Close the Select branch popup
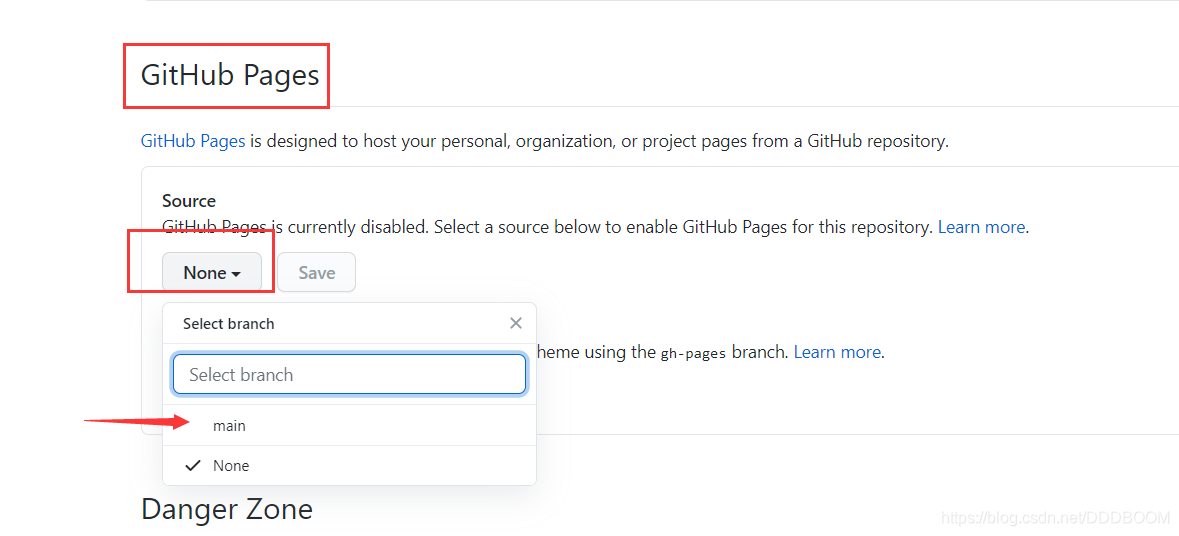Viewport: 1179px width, 536px height. (516, 323)
